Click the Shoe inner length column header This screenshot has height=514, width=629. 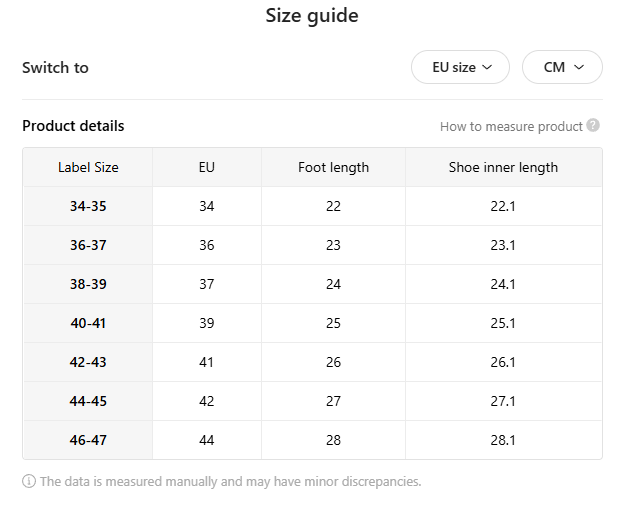tap(503, 167)
